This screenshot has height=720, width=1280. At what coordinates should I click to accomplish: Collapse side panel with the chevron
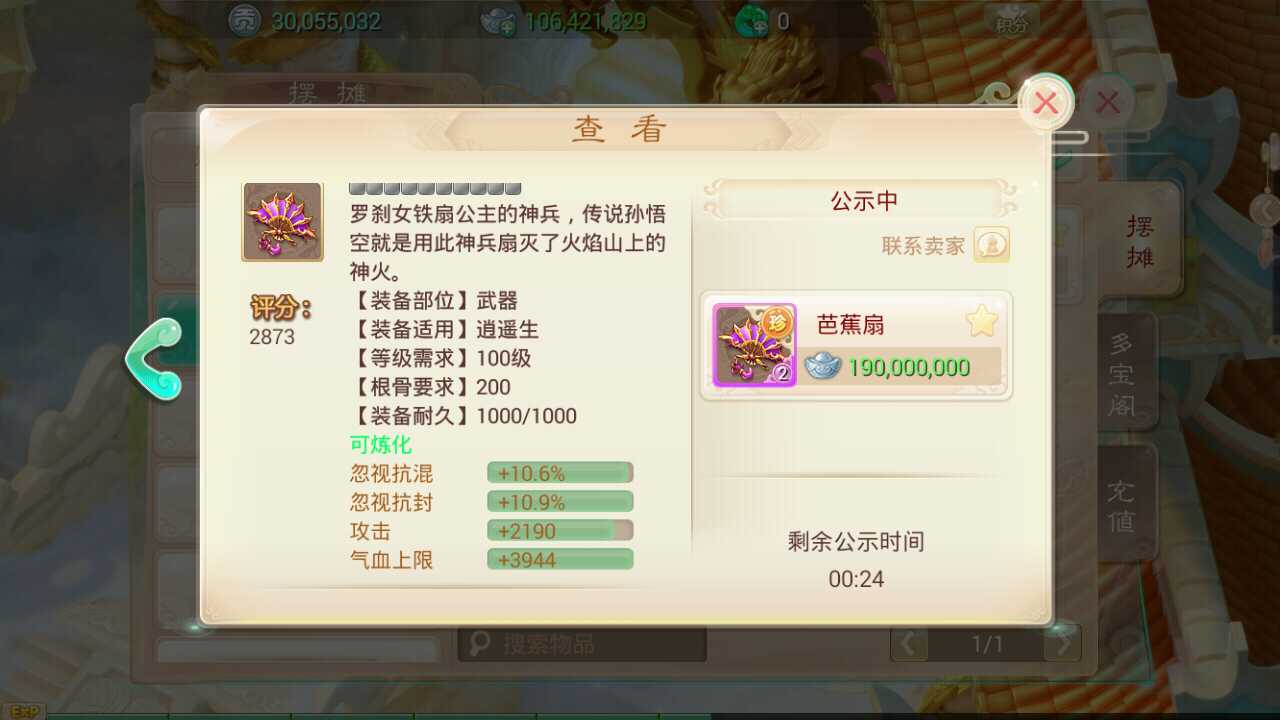pyautogui.click(x=1266, y=209)
